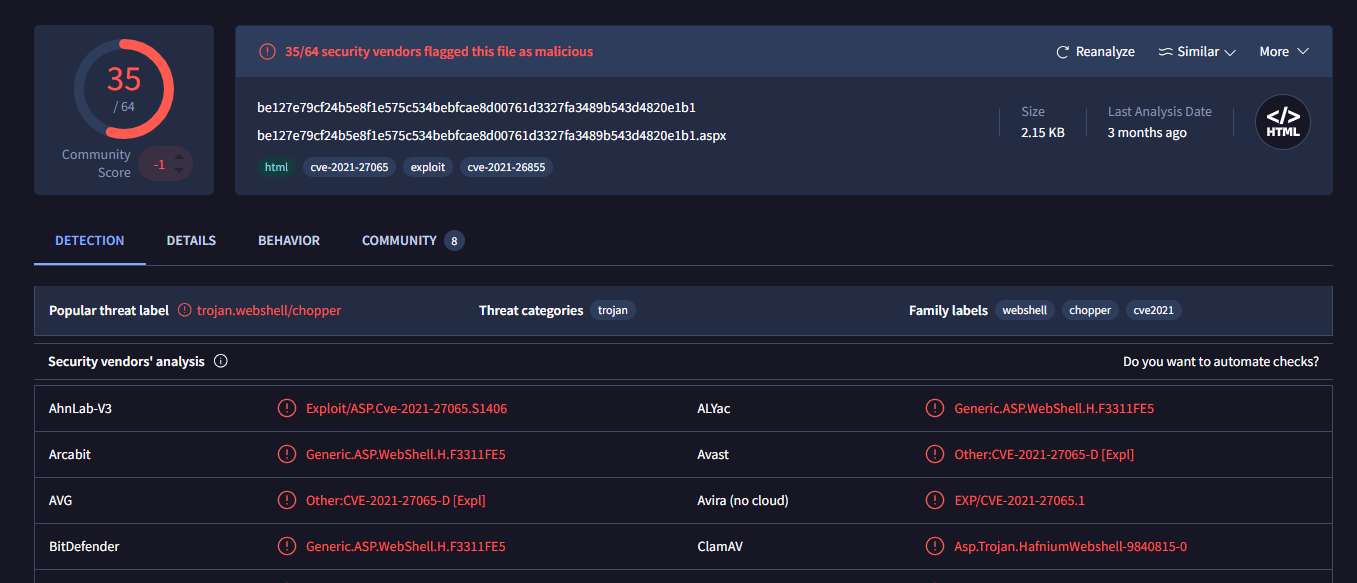This screenshot has width=1357, height=583.
Task: Click the Reanalyze refresh icon
Action: (1063, 52)
